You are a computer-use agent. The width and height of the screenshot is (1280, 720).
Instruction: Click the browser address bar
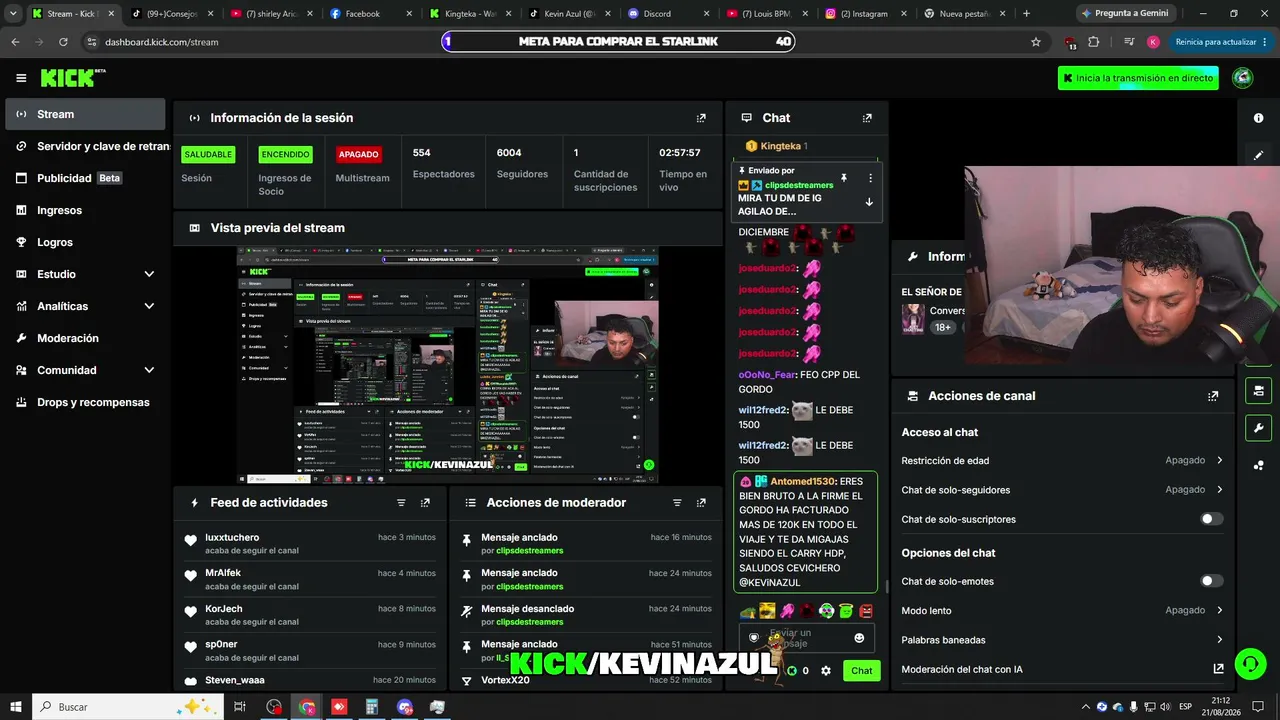pyautogui.click(x=560, y=42)
